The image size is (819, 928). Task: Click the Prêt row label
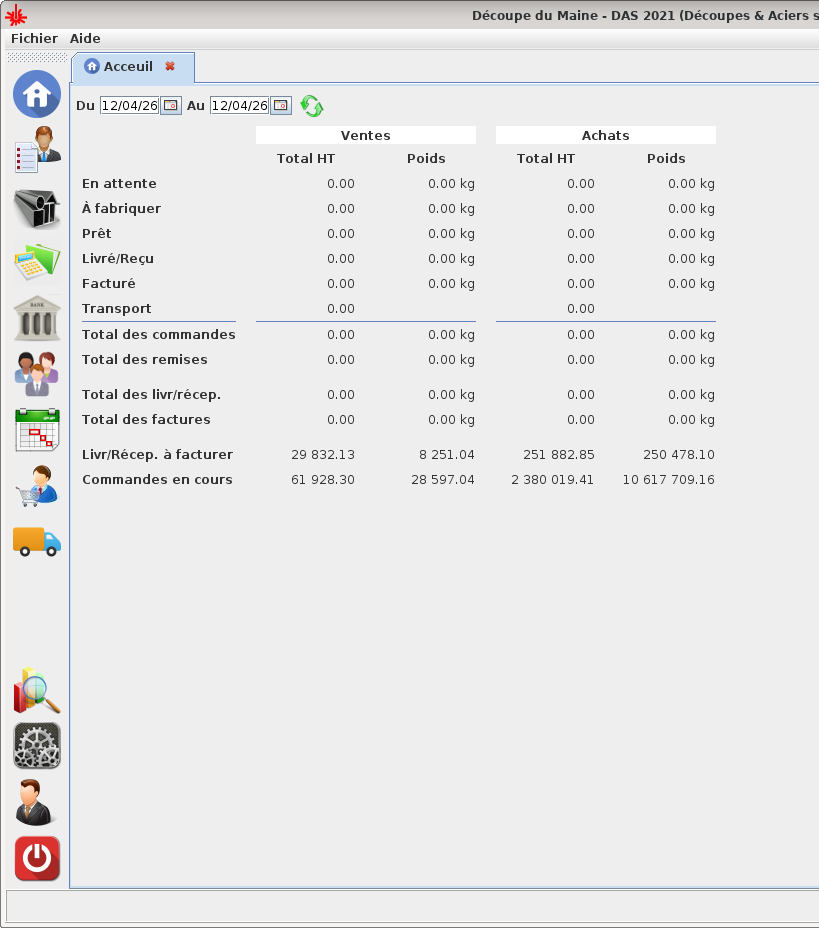point(96,233)
